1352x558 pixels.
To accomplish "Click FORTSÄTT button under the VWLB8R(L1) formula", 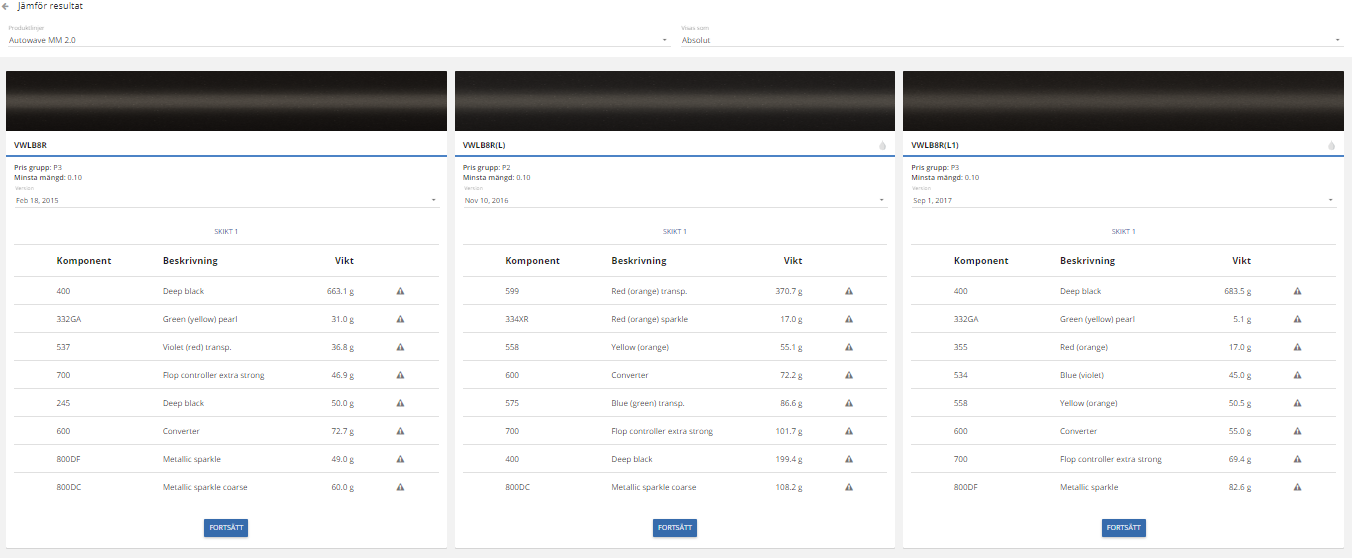I will 1124,528.
